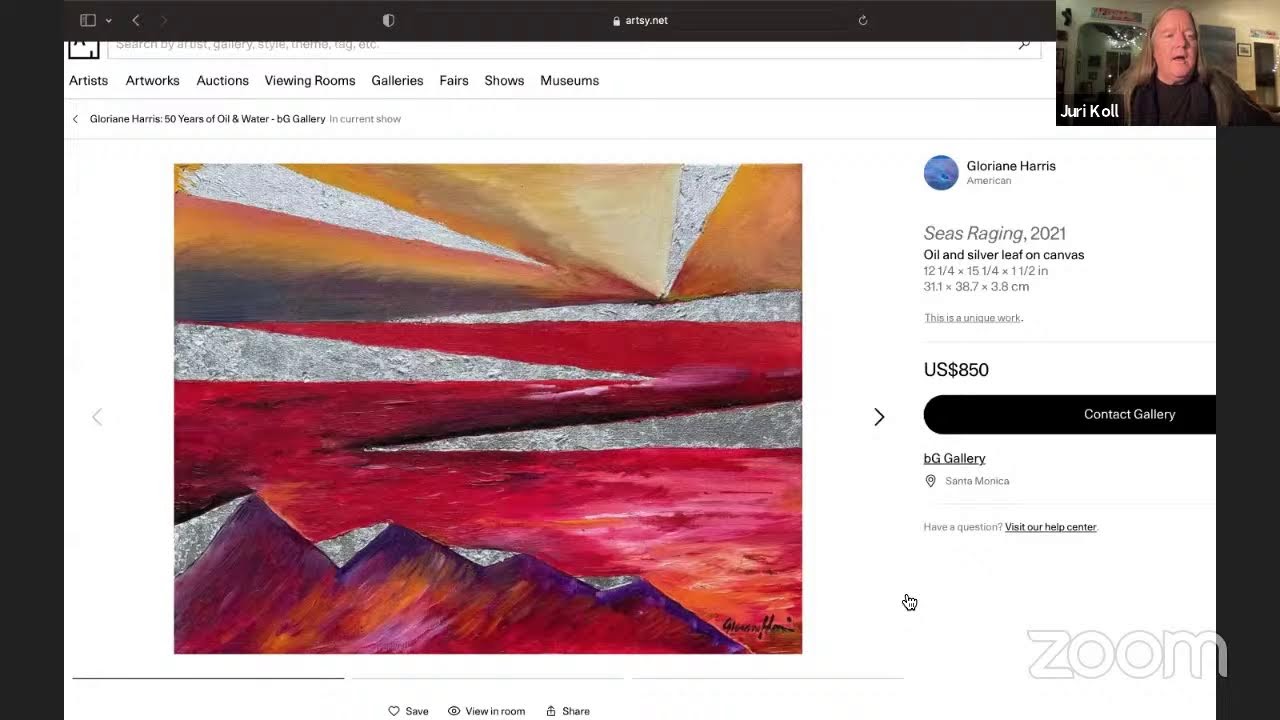Click the Seas Raging artwork image
Image resolution: width=1280 pixels, height=720 pixels.
point(488,409)
